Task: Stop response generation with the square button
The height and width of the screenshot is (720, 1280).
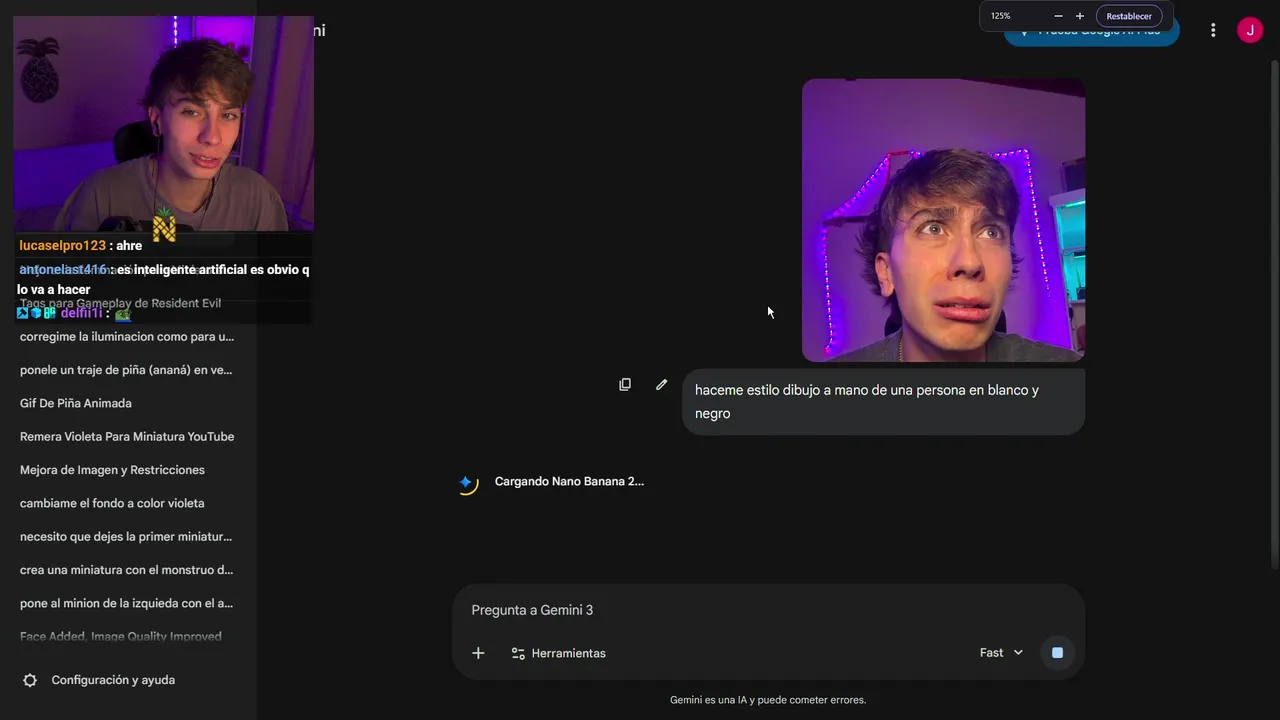Action: [1057, 653]
